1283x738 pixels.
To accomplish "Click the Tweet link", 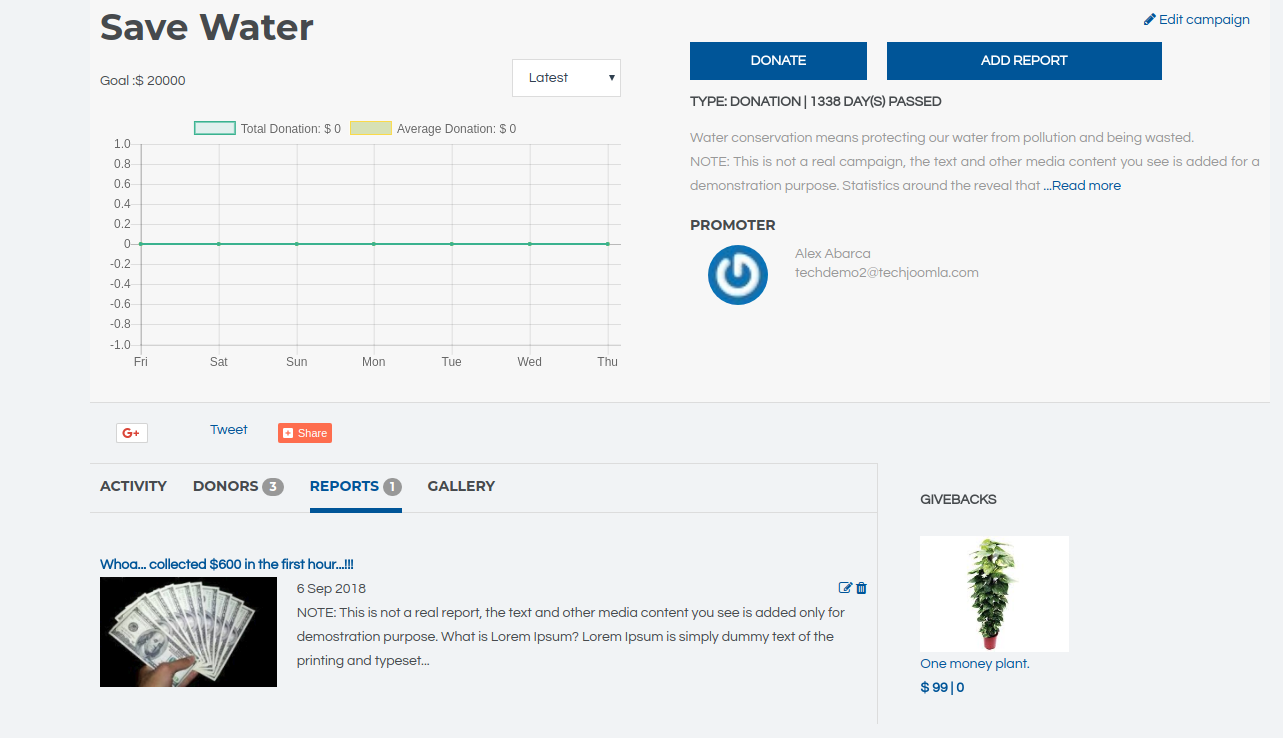I will point(229,430).
